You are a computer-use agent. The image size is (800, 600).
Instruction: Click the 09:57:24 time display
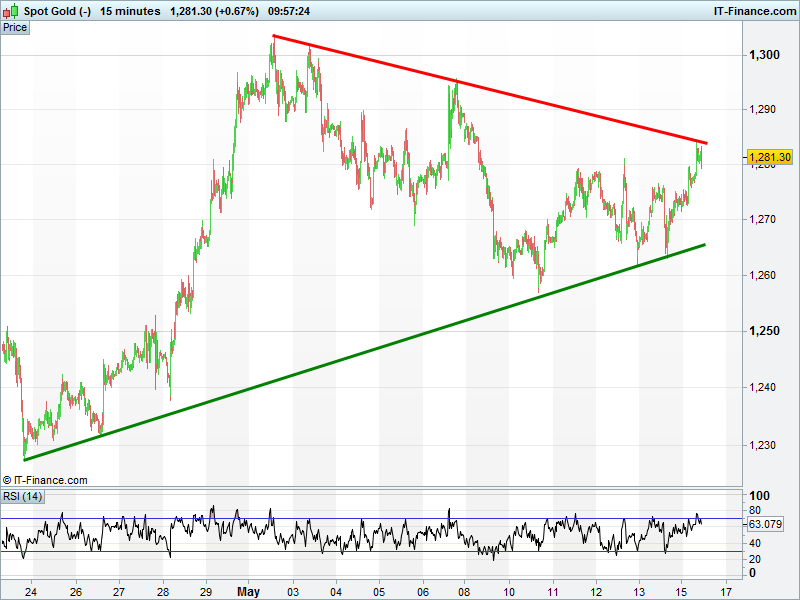[289, 11]
